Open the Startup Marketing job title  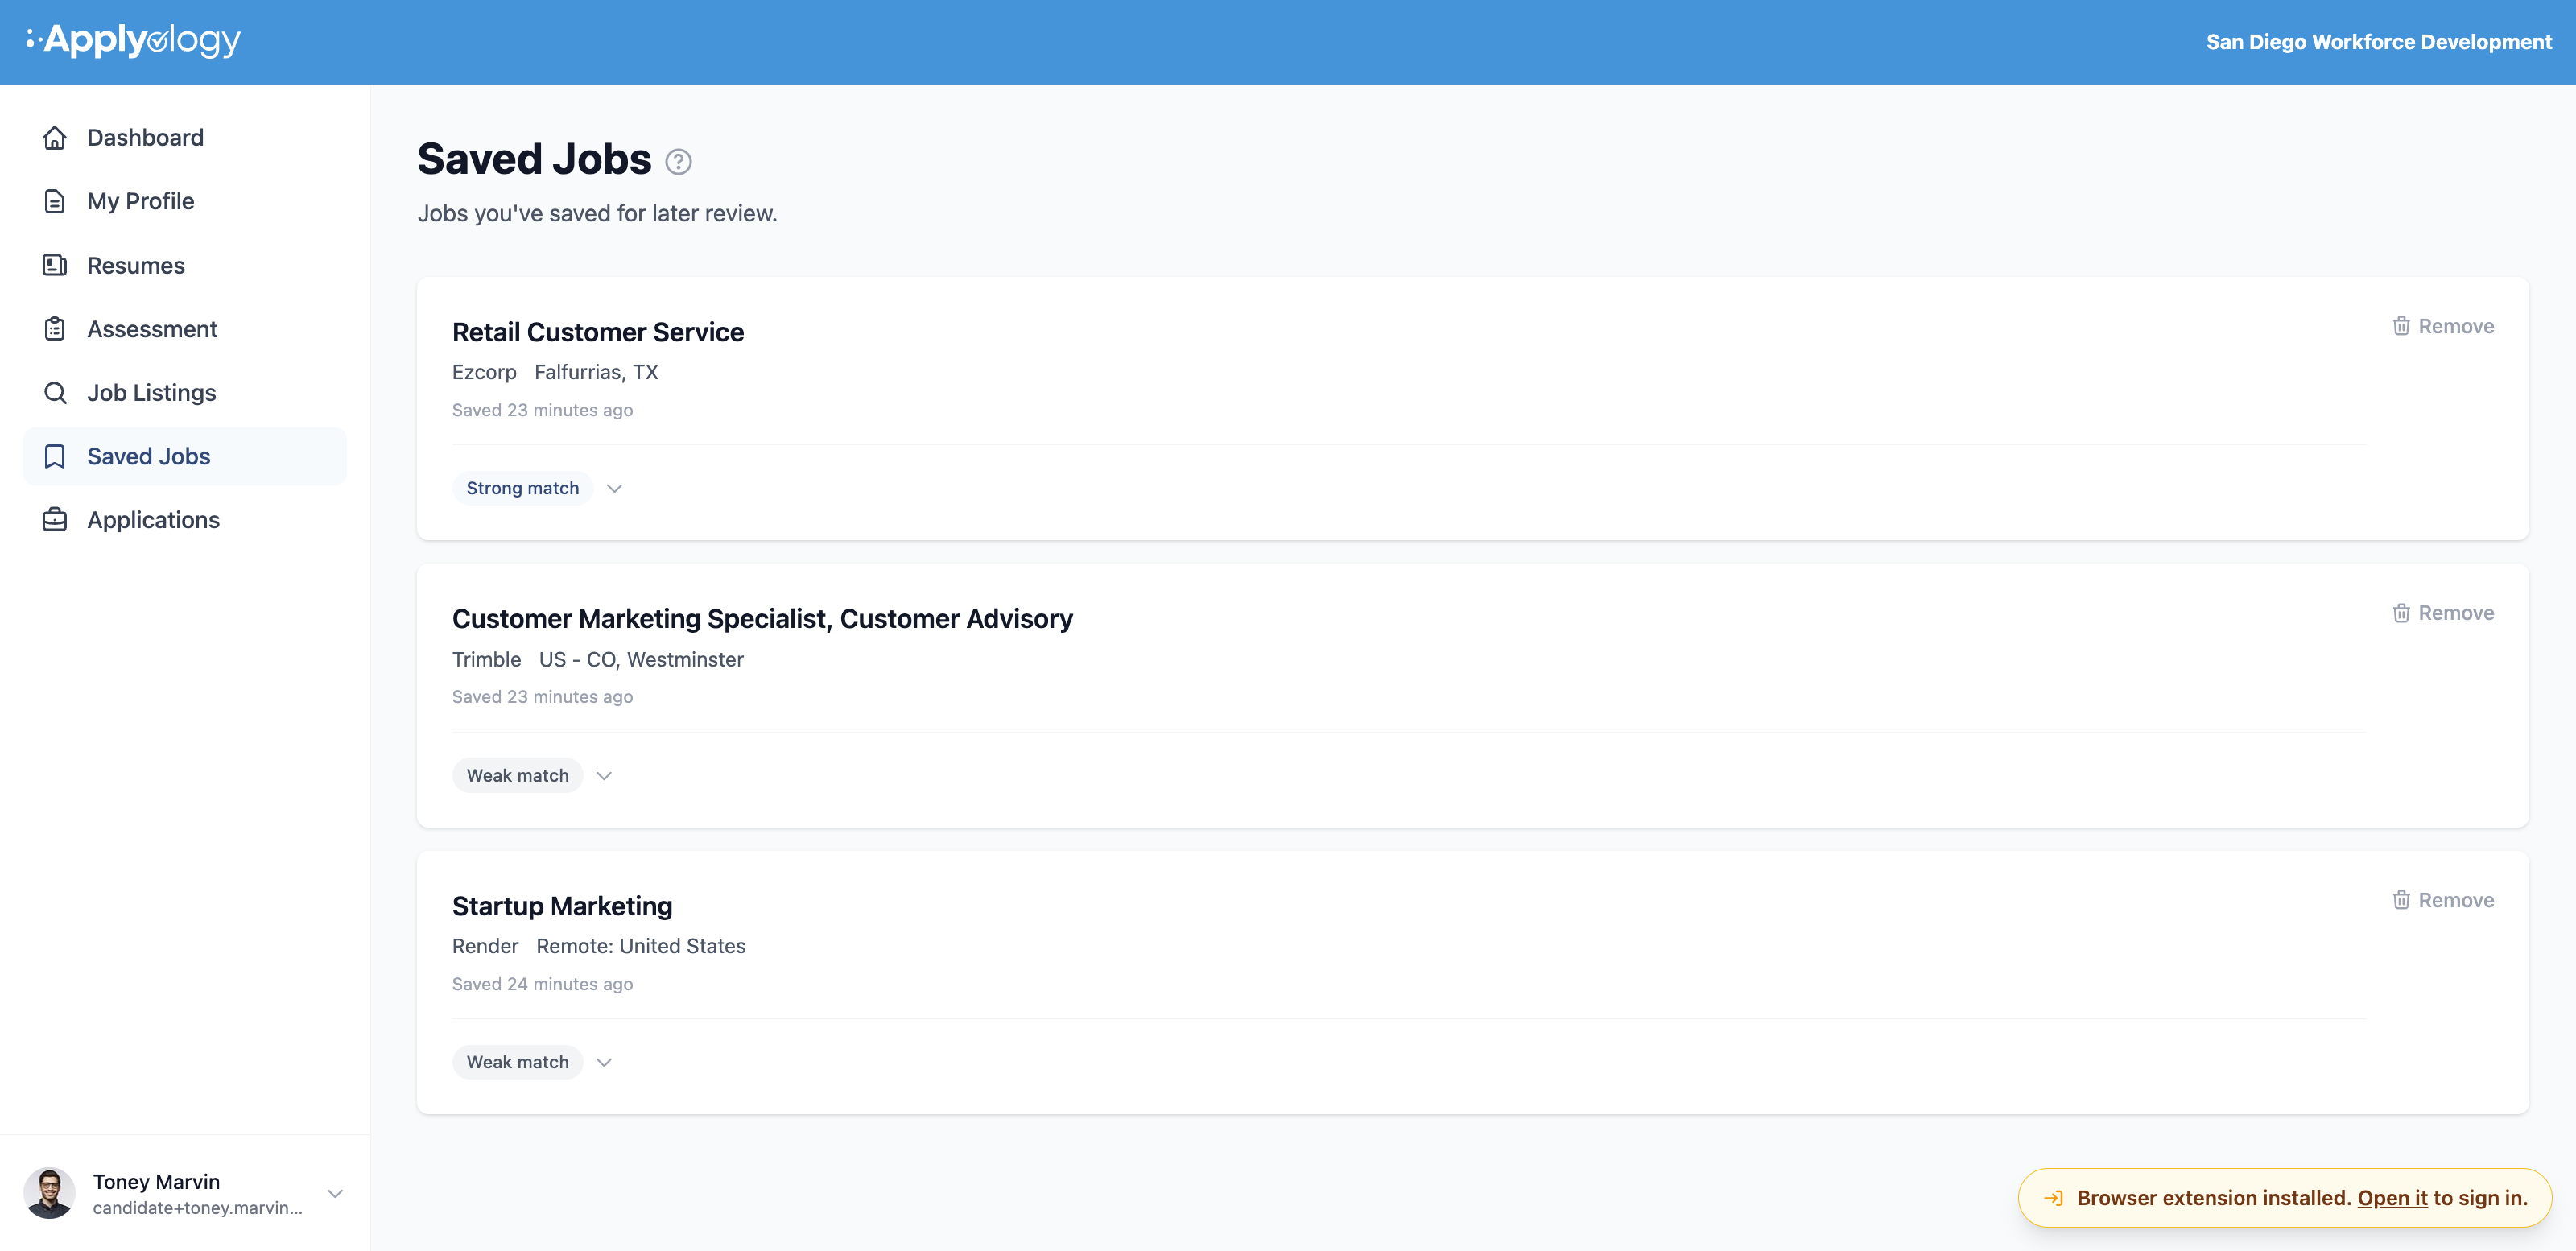(562, 906)
